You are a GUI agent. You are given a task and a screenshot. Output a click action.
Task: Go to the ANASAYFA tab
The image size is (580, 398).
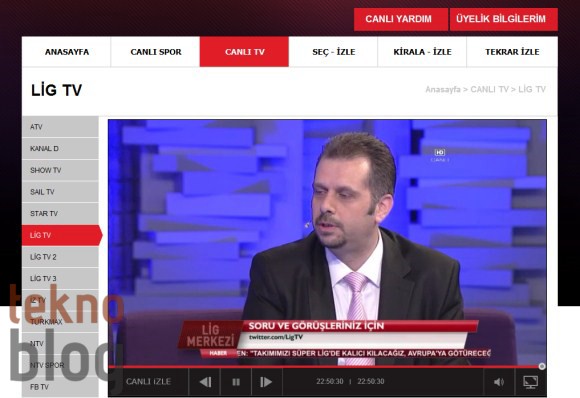click(67, 52)
